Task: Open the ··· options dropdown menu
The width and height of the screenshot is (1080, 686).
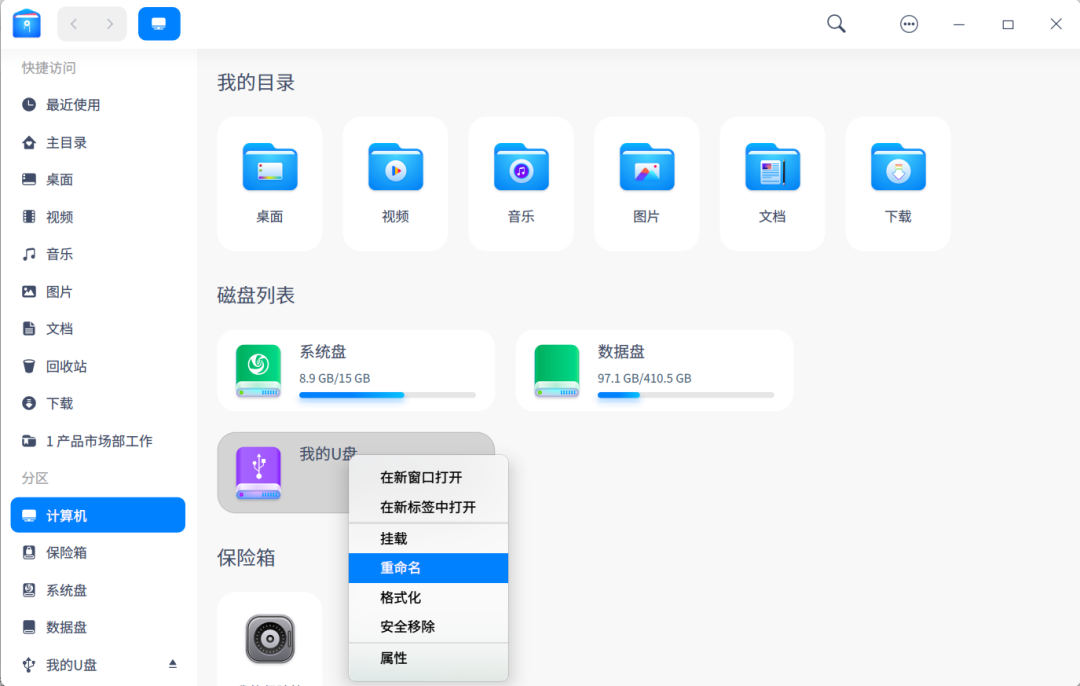Action: pos(908,23)
